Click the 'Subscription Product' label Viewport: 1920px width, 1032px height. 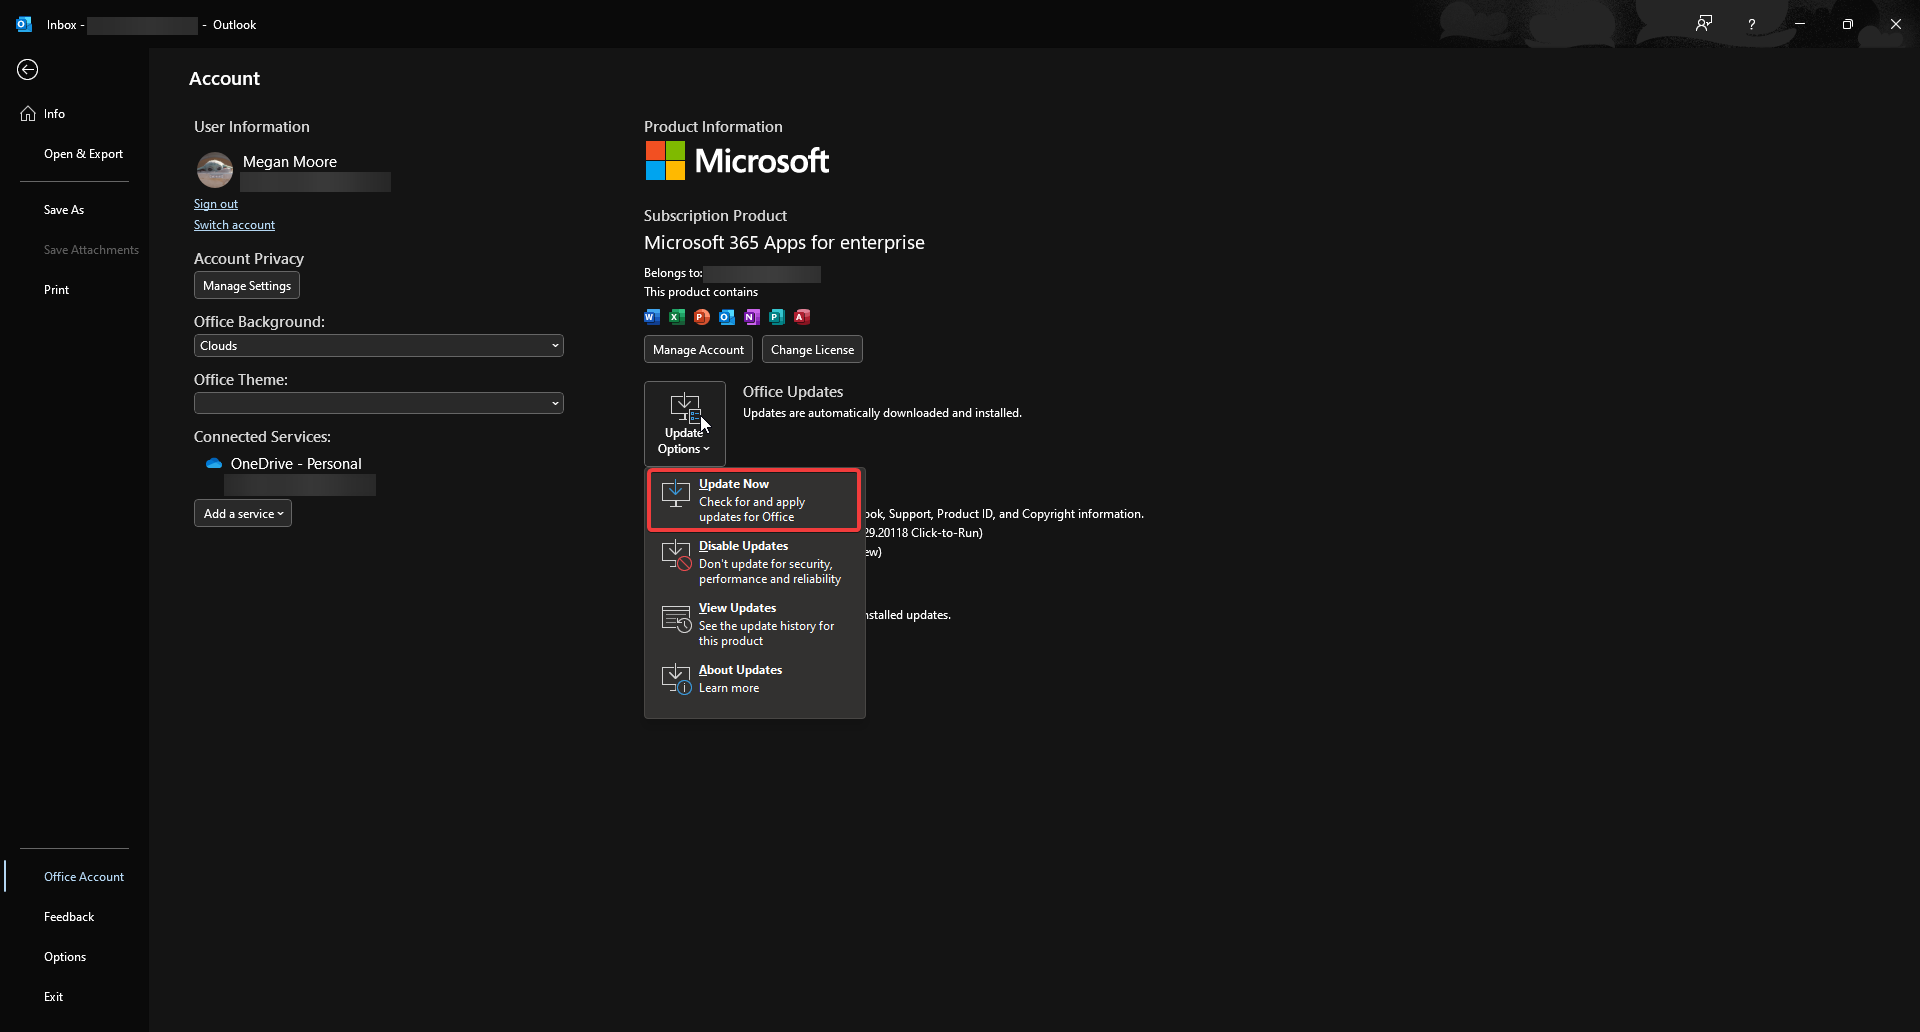(x=715, y=216)
